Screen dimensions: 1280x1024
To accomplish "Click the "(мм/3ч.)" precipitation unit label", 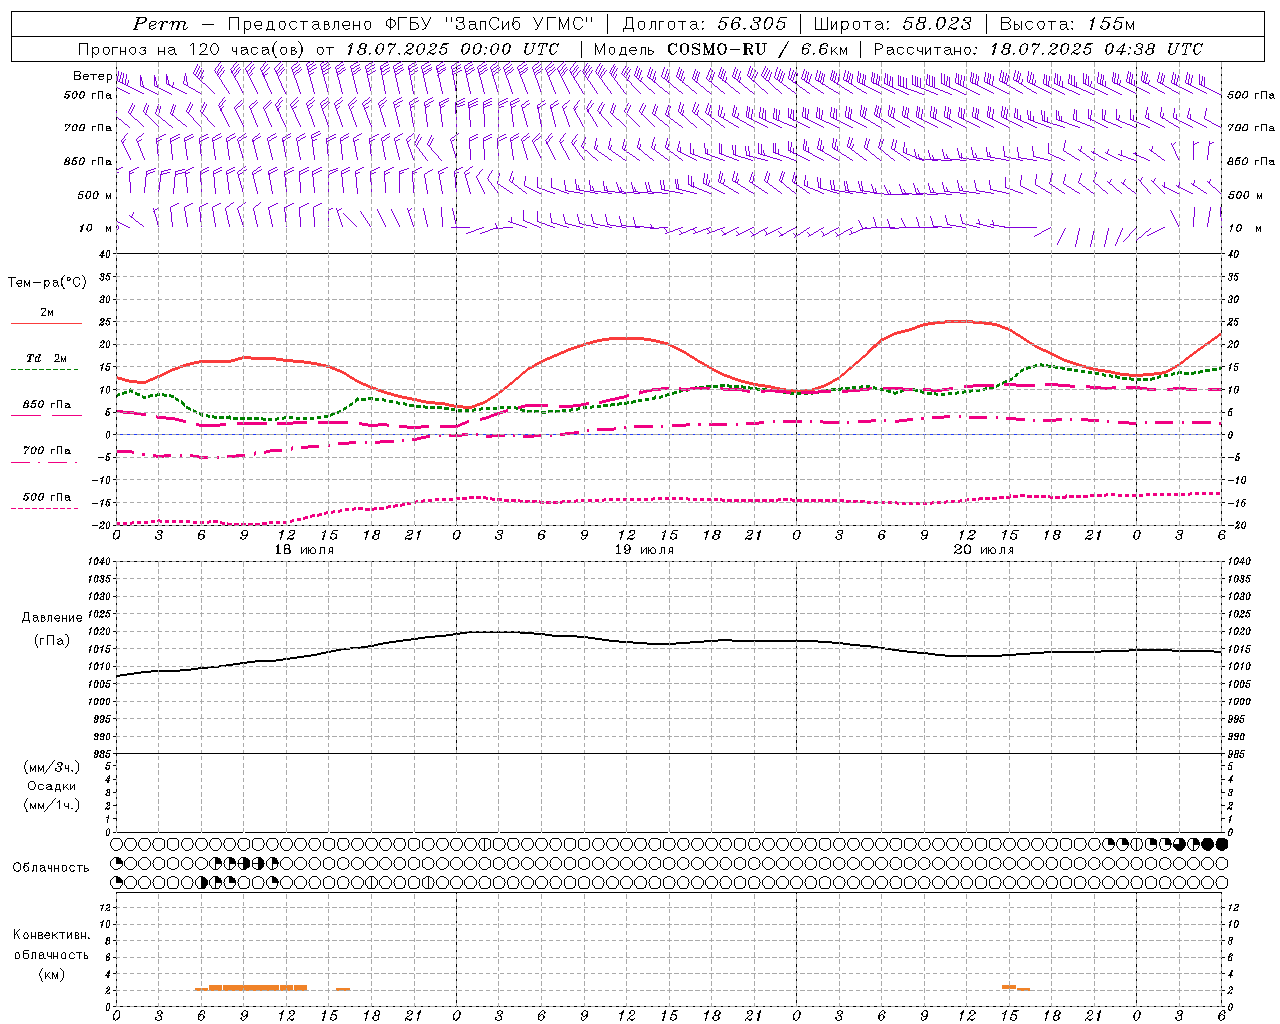I will pos(52,767).
